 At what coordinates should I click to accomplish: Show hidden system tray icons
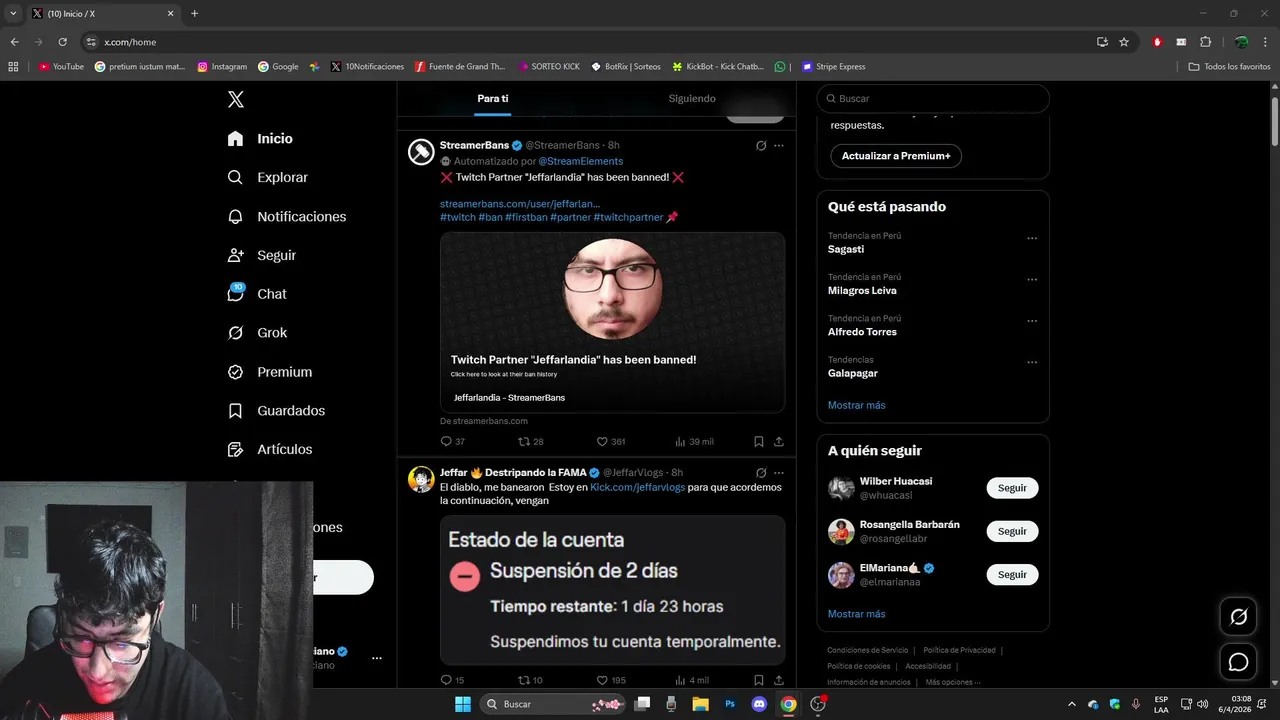(1072, 704)
